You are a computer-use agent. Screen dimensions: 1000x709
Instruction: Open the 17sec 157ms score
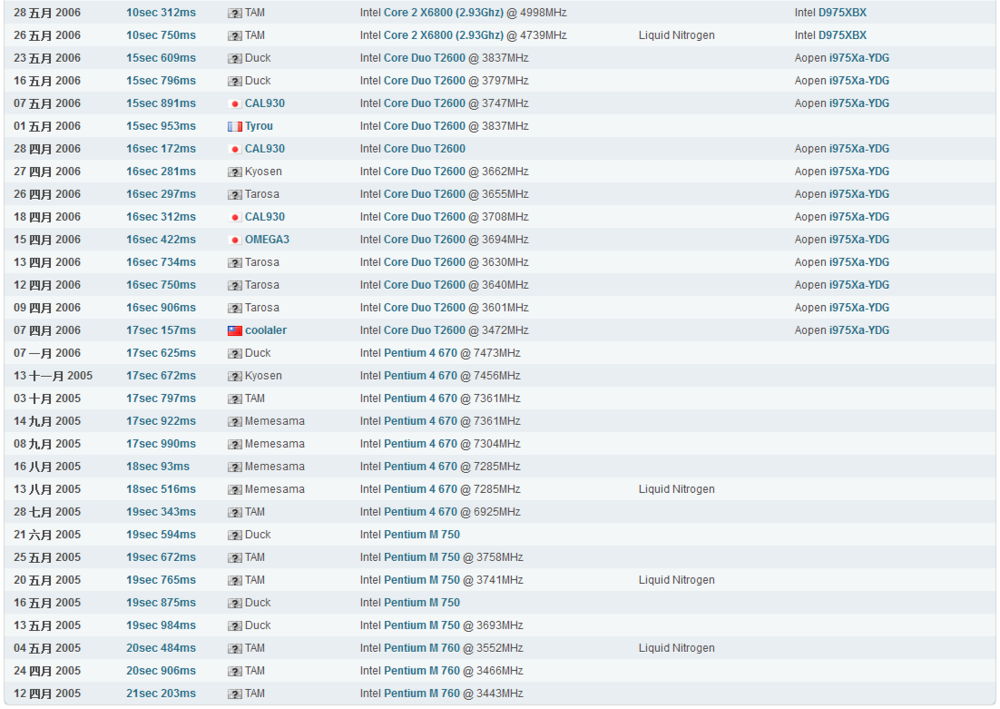pyautogui.click(x=161, y=330)
